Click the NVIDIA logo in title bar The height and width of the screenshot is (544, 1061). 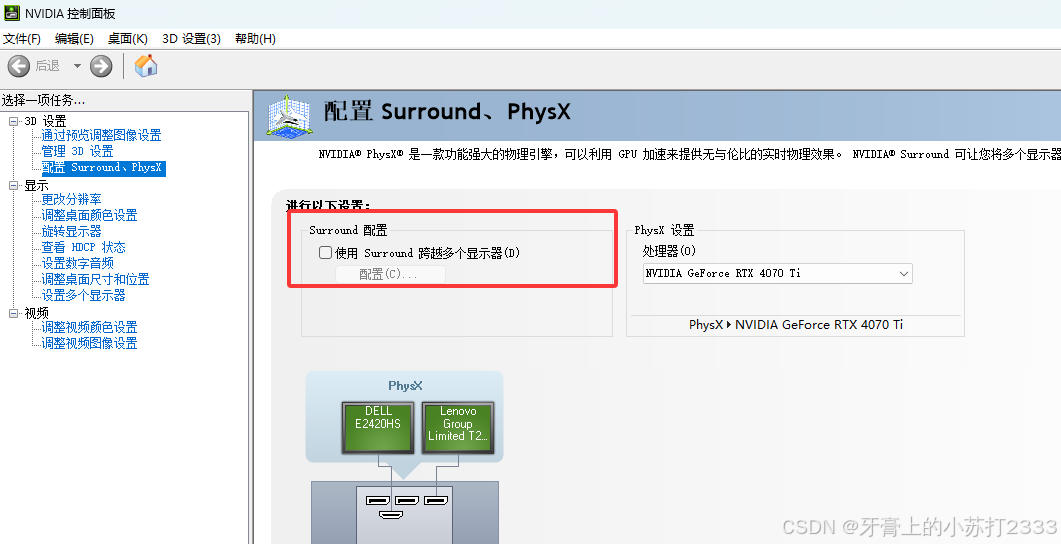click(12, 13)
